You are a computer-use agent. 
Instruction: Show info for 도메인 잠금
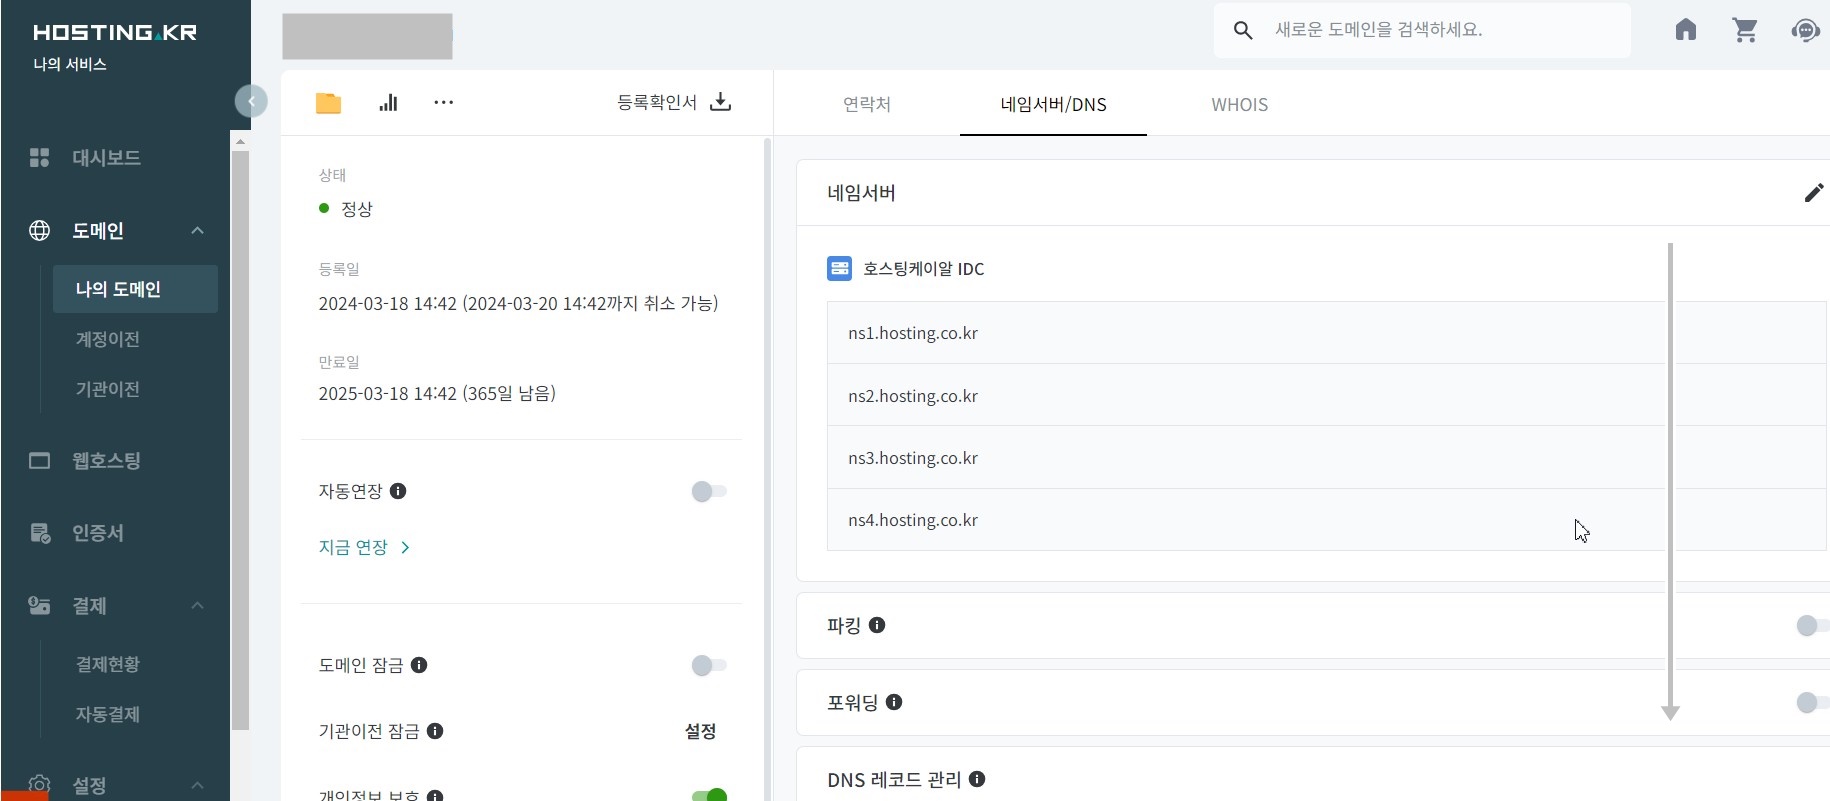pyautogui.click(x=419, y=665)
